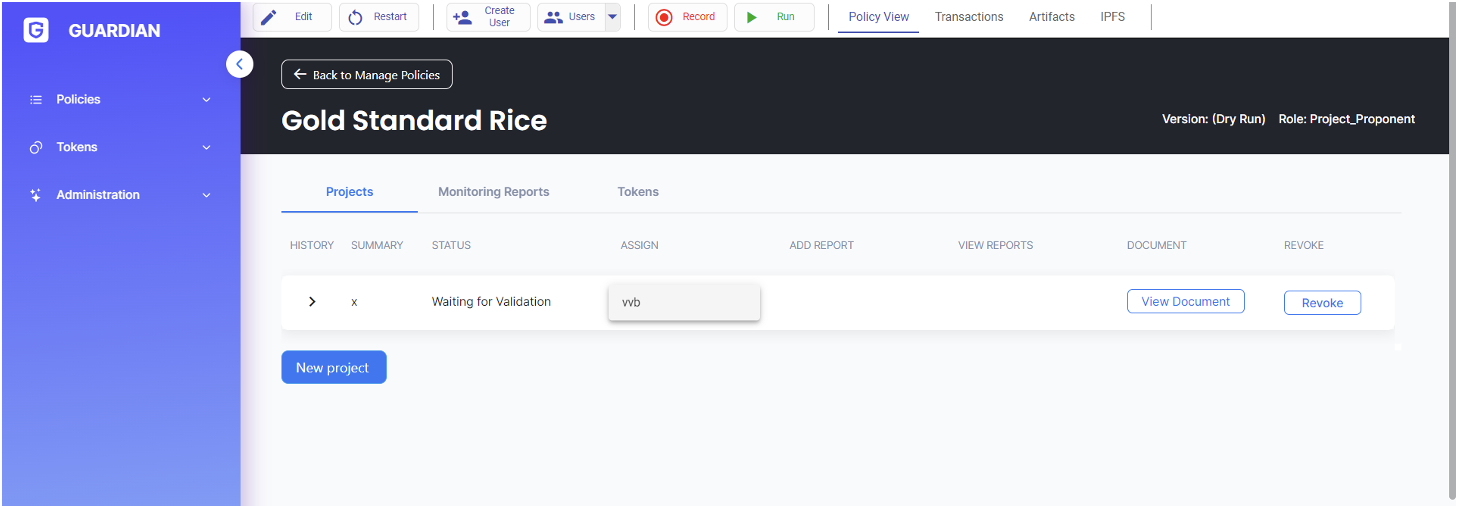Expand project history row chevron

[x=312, y=302]
